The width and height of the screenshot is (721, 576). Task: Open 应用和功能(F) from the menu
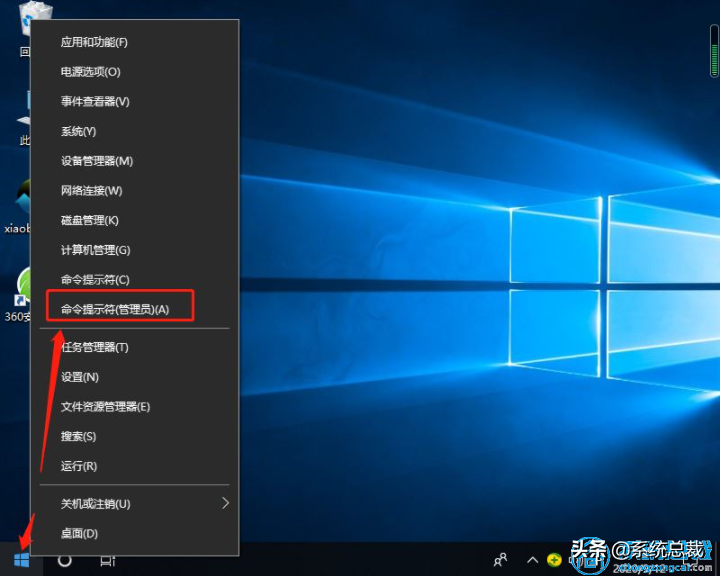[94, 42]
